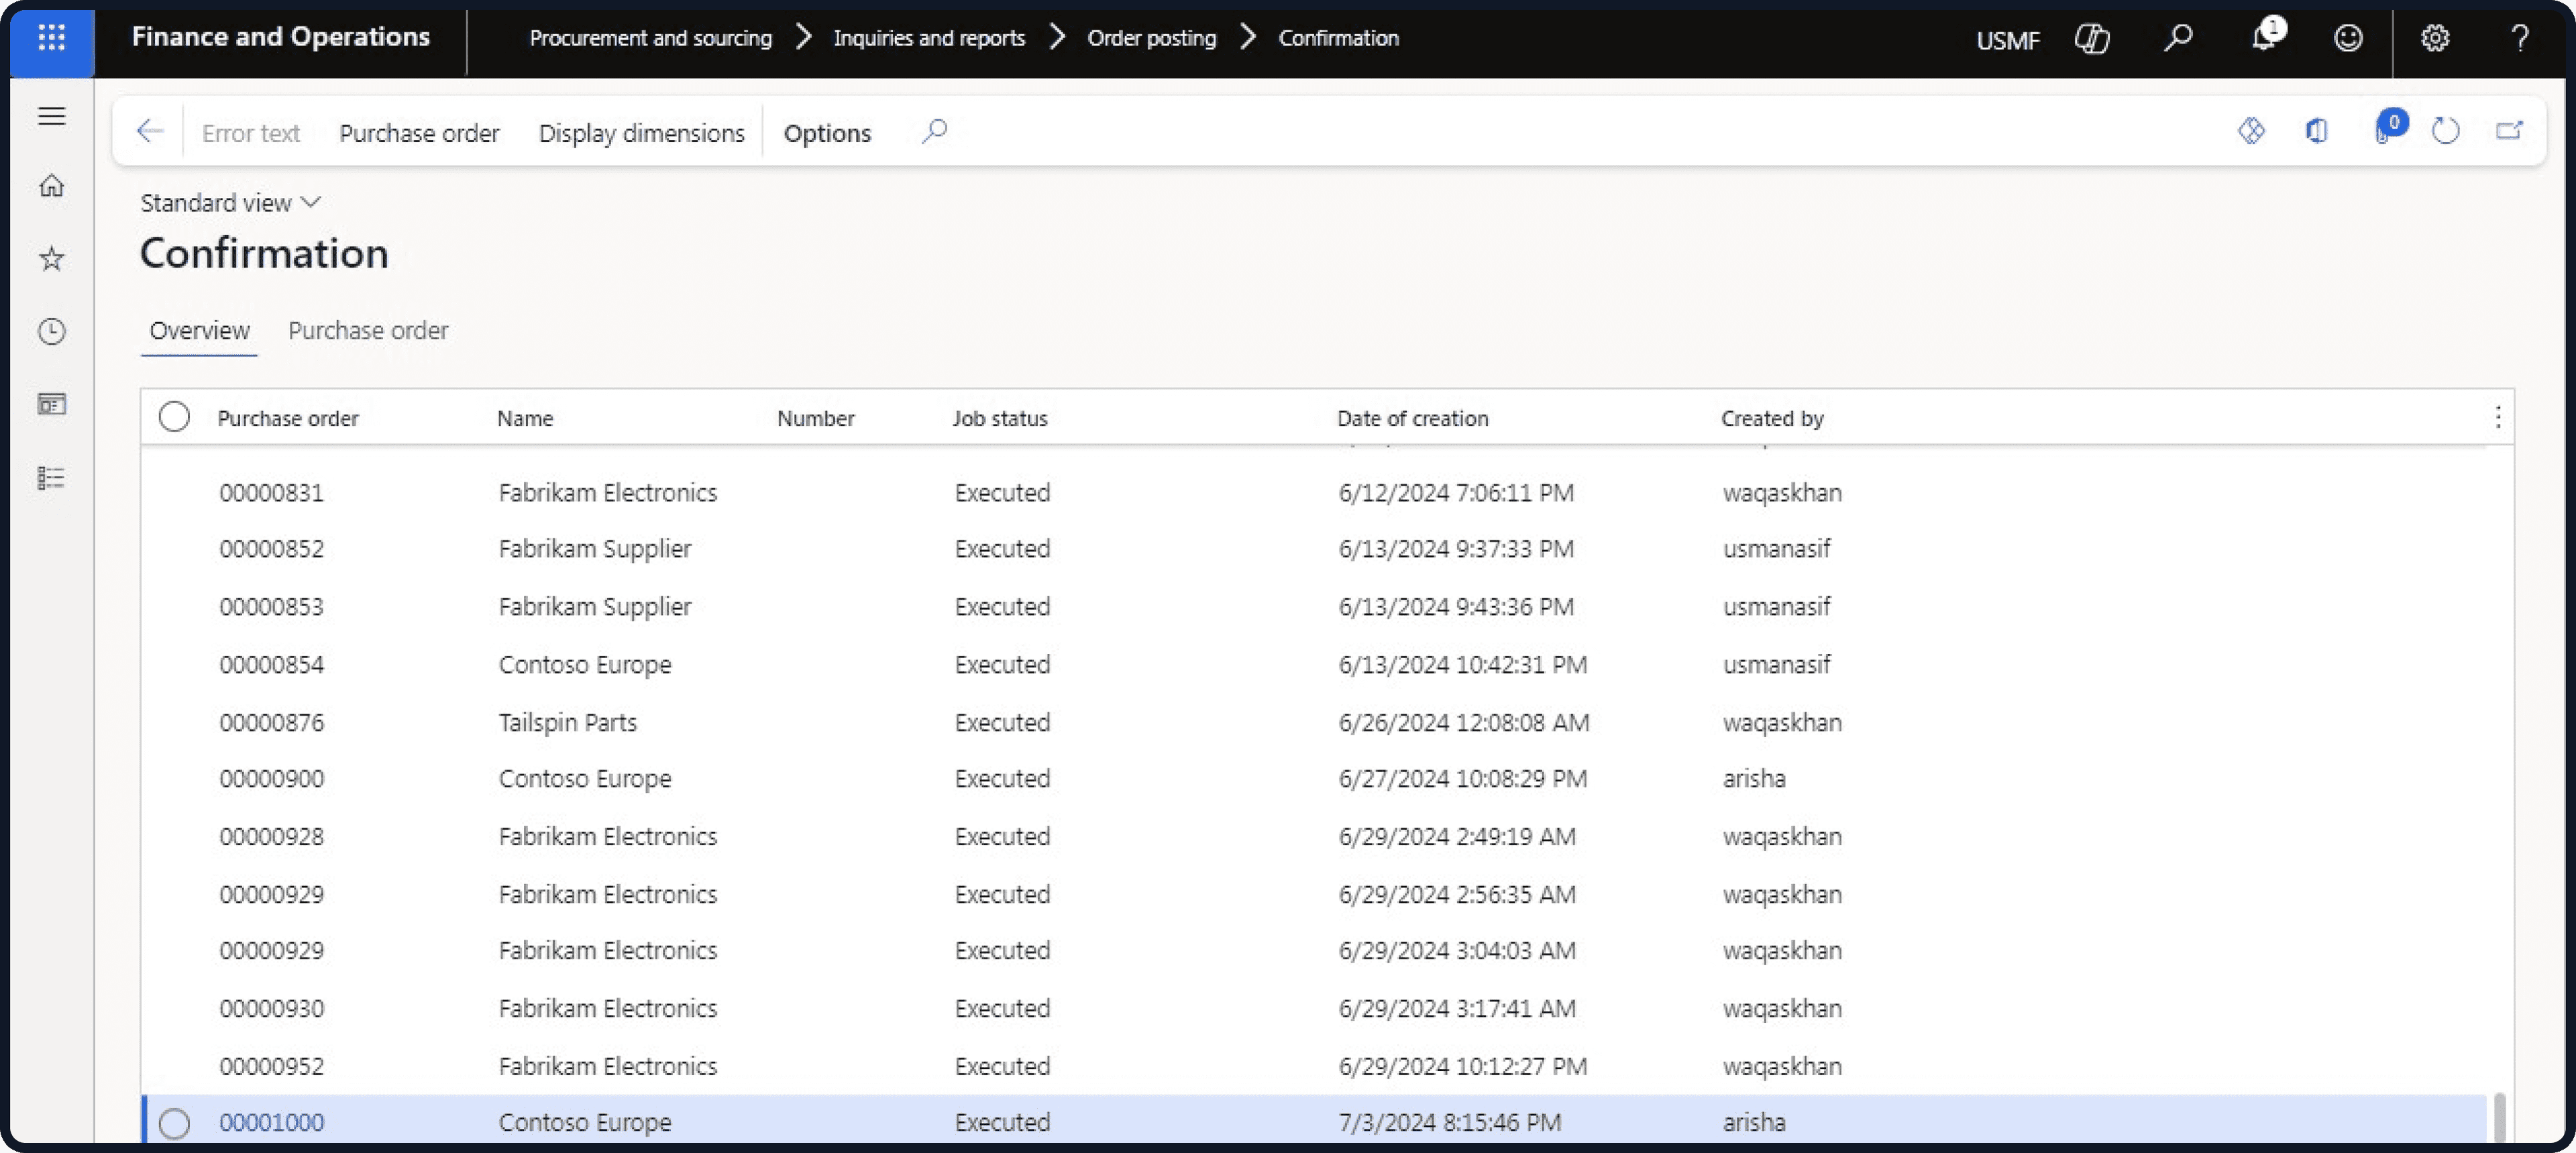The width and height of the screenshot is (2576, 1153).
Task: Click date 6/29/2024 3:04:03 AM cell
Action: (x=1457, y=950)
